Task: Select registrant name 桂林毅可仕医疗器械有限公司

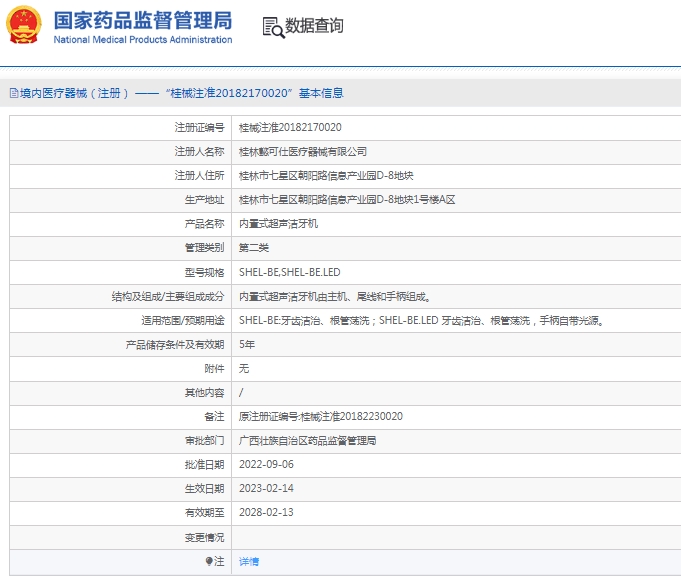Action: click(303, 152)
